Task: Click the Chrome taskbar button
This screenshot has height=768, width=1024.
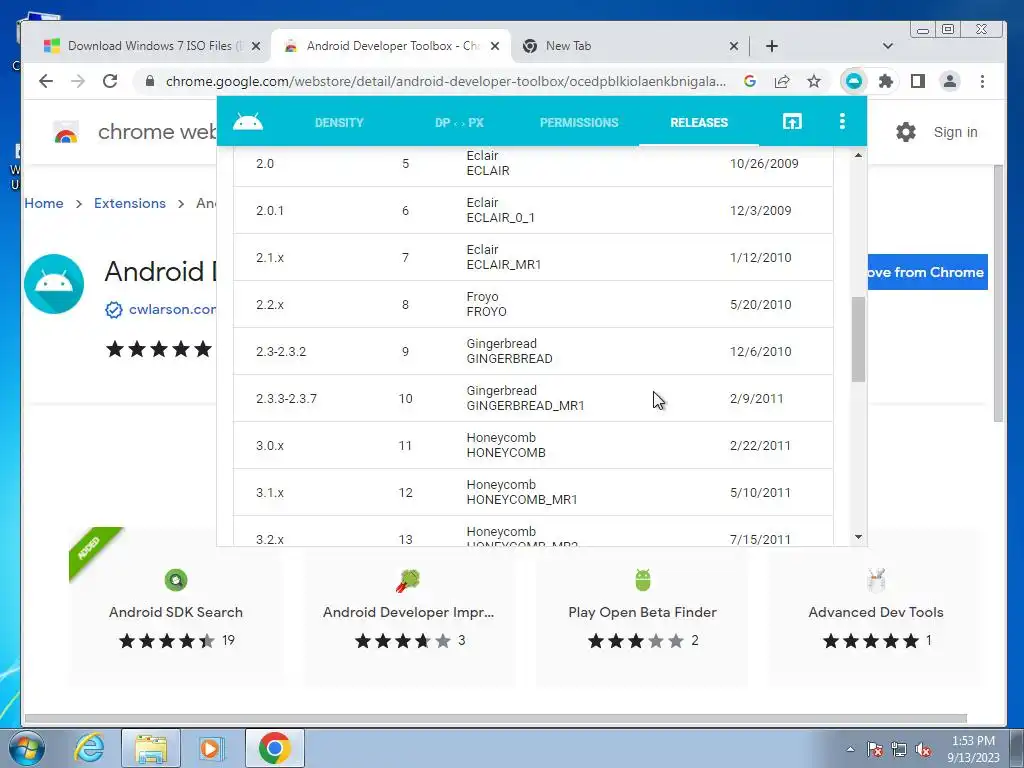Action: click(274, 748)
